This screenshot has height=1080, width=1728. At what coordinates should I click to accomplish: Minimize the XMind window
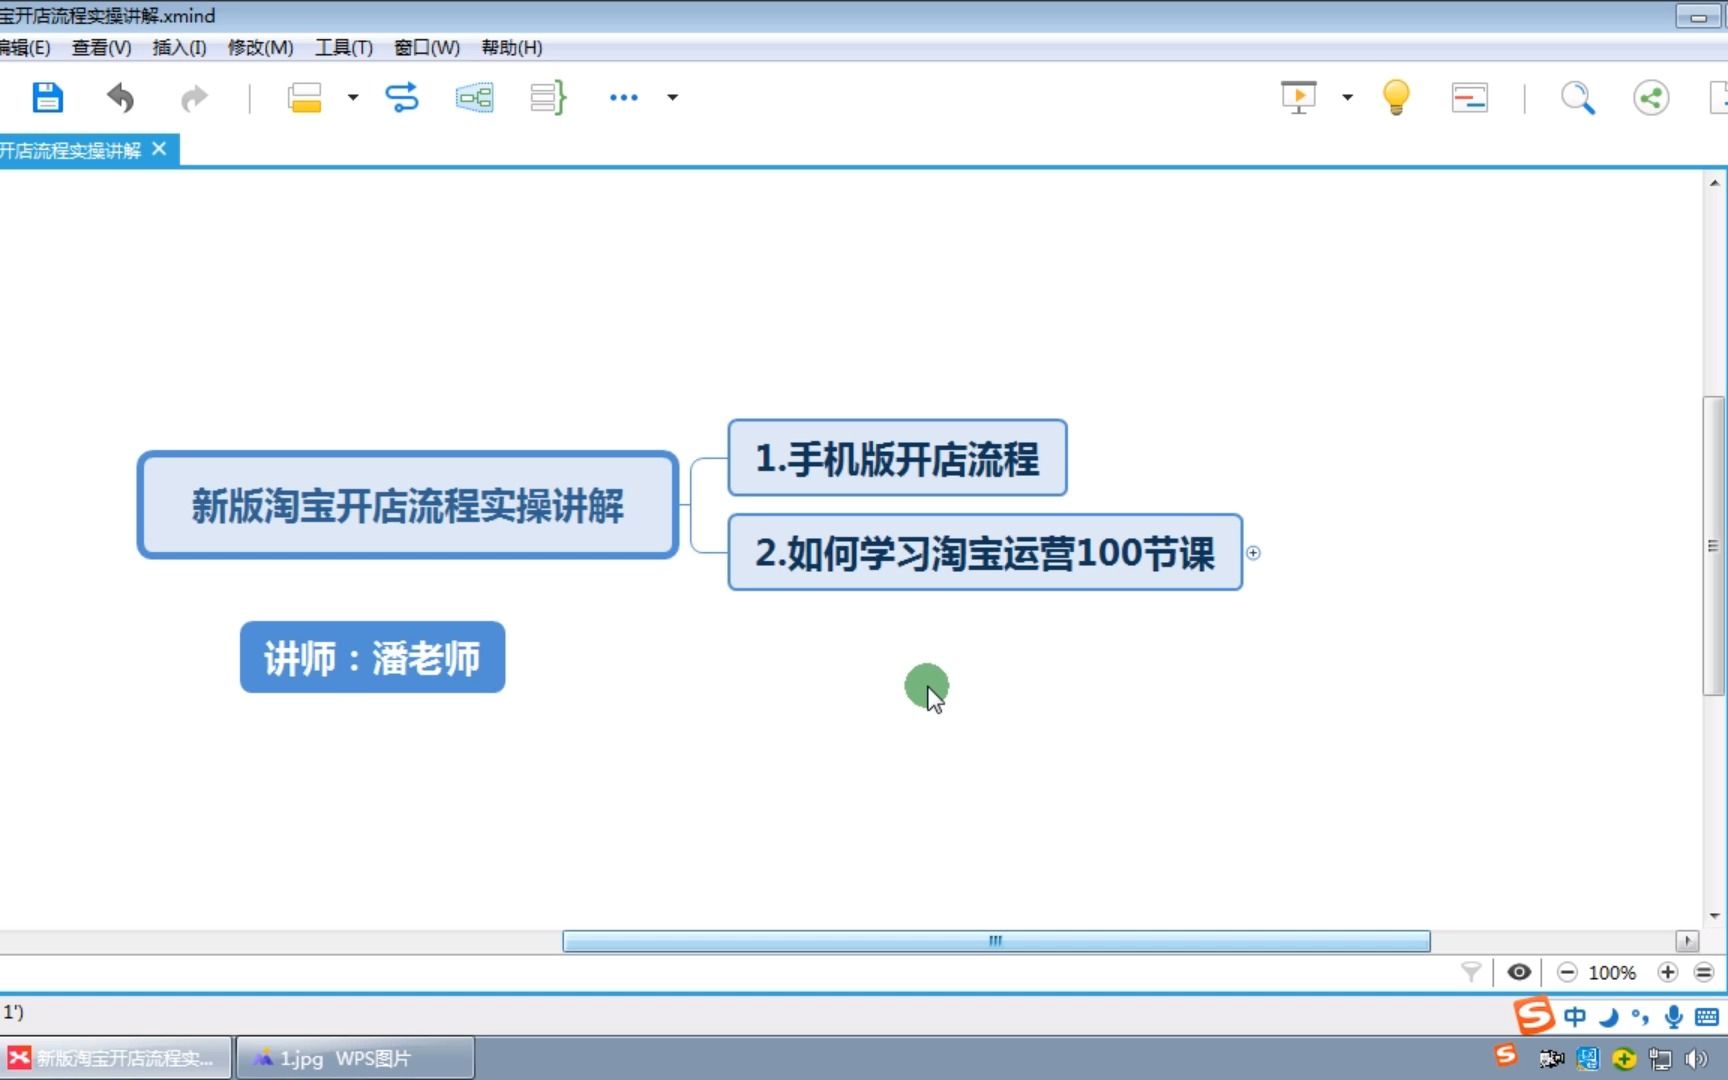coord(1698,17)
